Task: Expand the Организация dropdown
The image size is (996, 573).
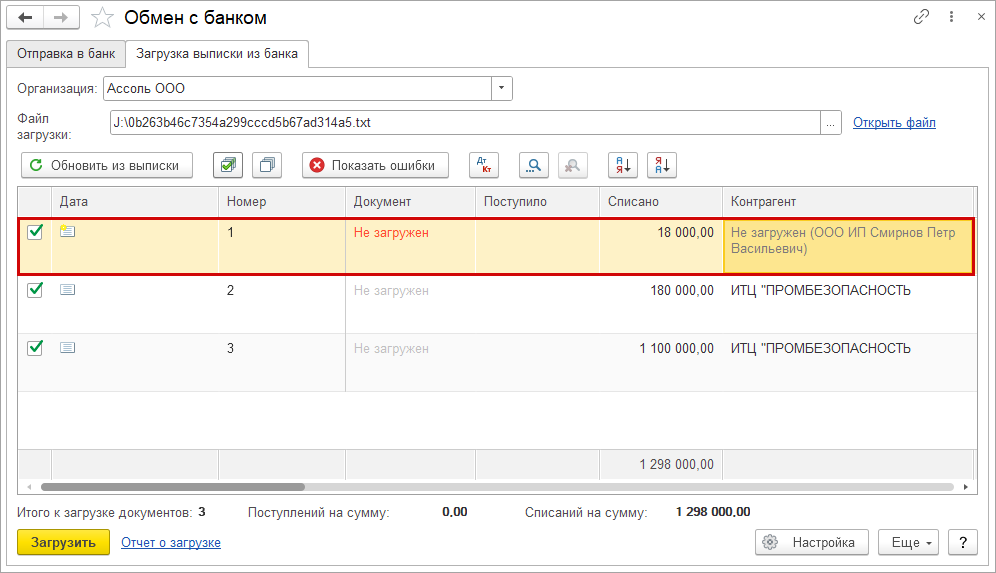Action: click(502, 88)
